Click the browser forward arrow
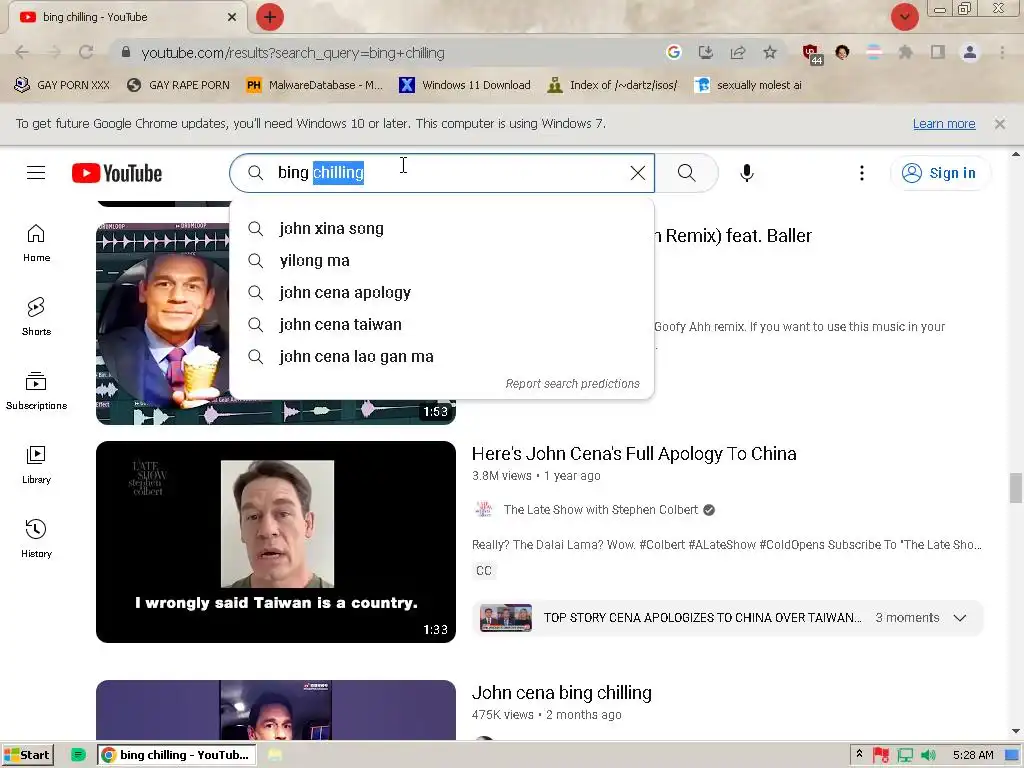Viewport: 1024px width, 768px height. click(54, 52)
